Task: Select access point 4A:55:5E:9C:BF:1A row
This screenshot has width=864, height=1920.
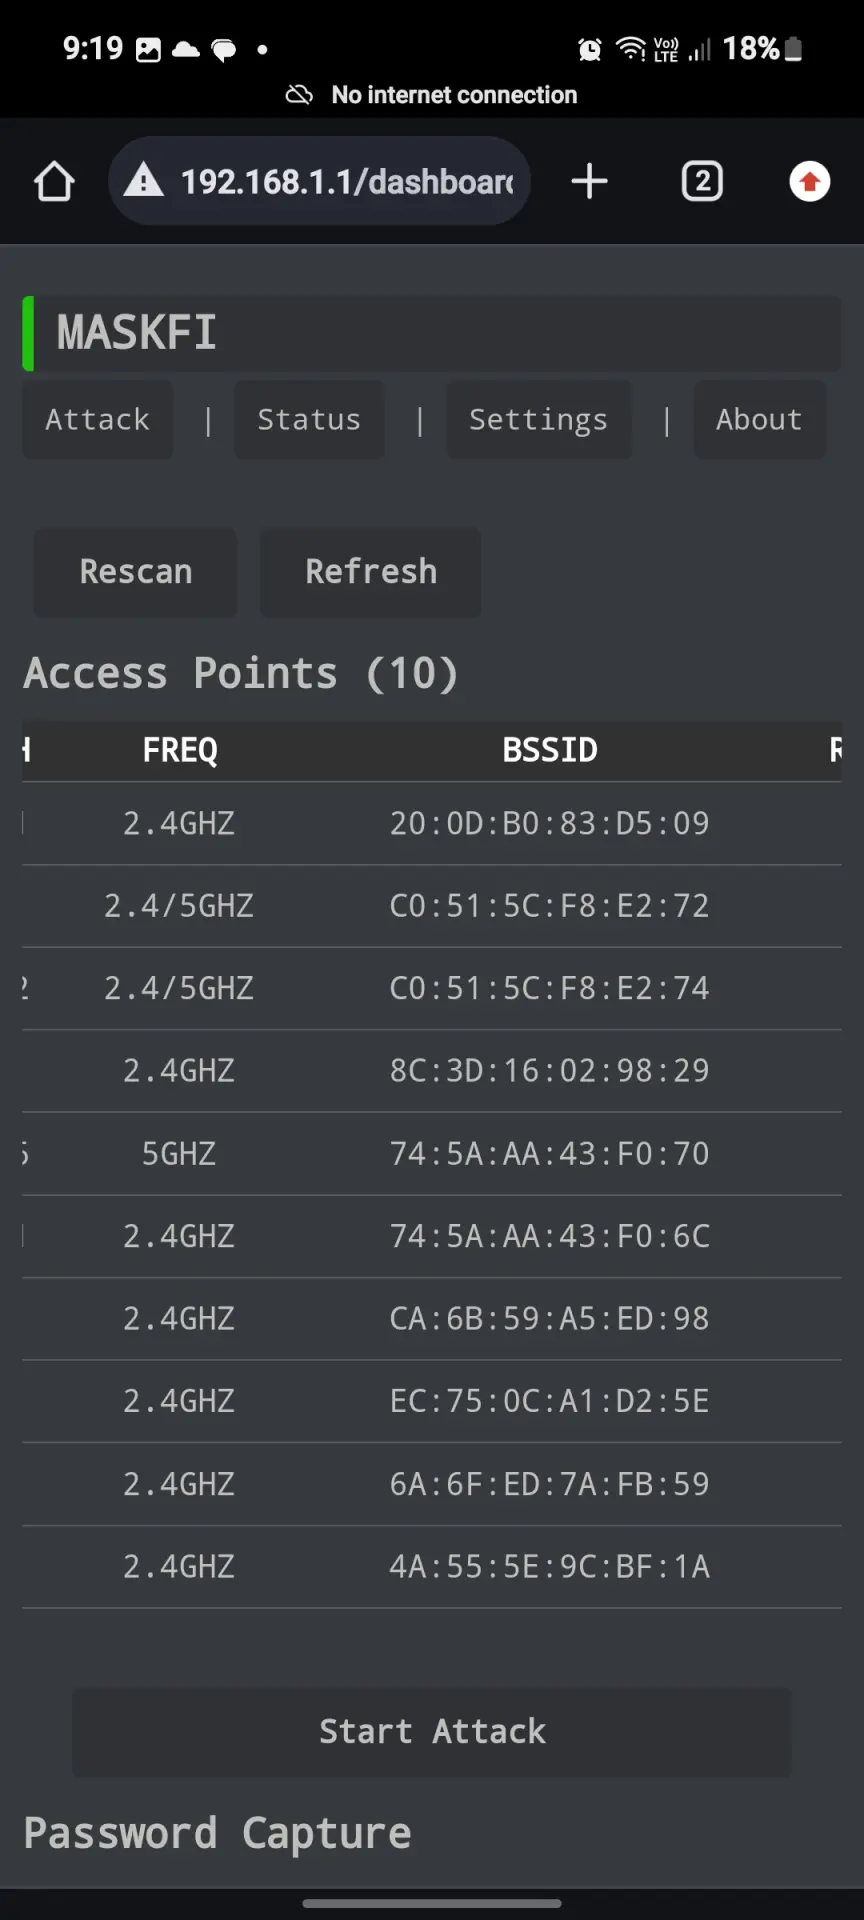Action: [x=432, y=1567]
